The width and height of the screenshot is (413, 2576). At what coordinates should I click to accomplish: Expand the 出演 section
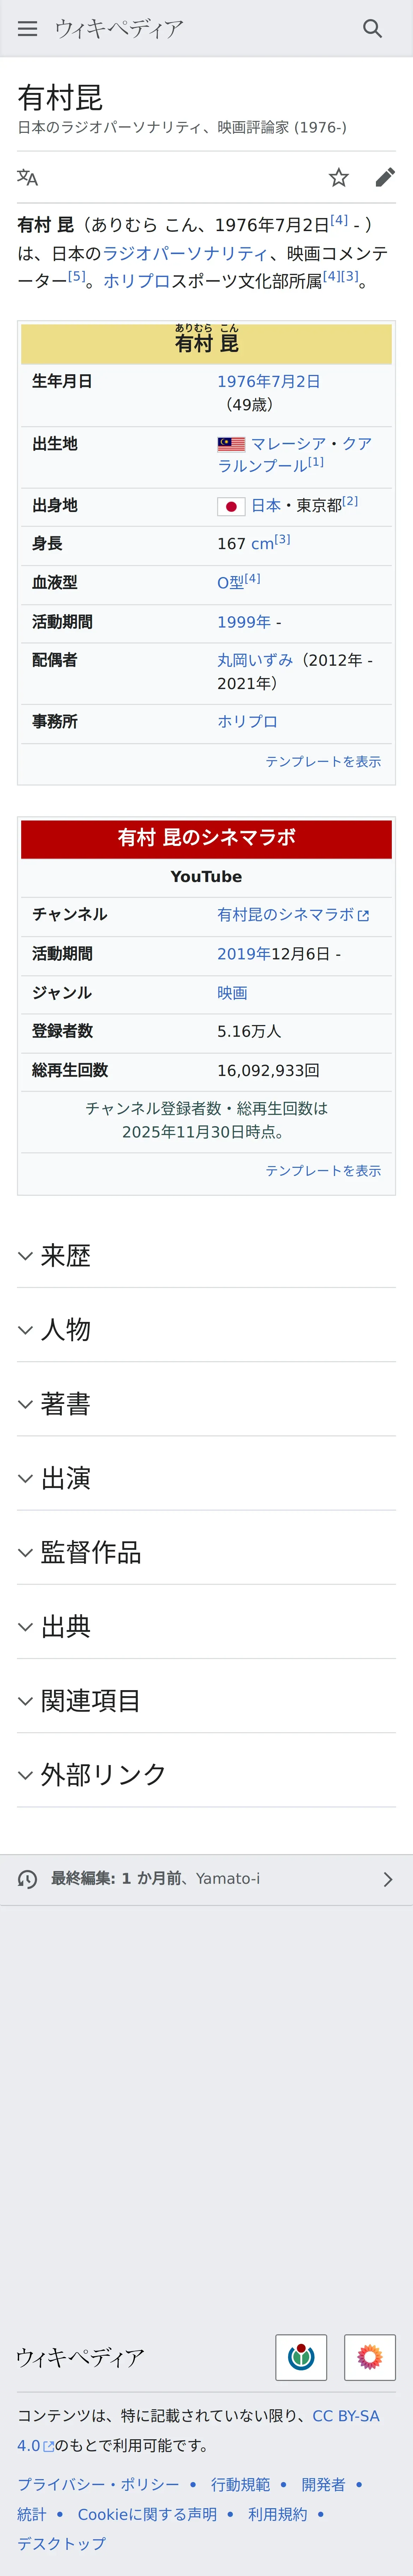206,1478
